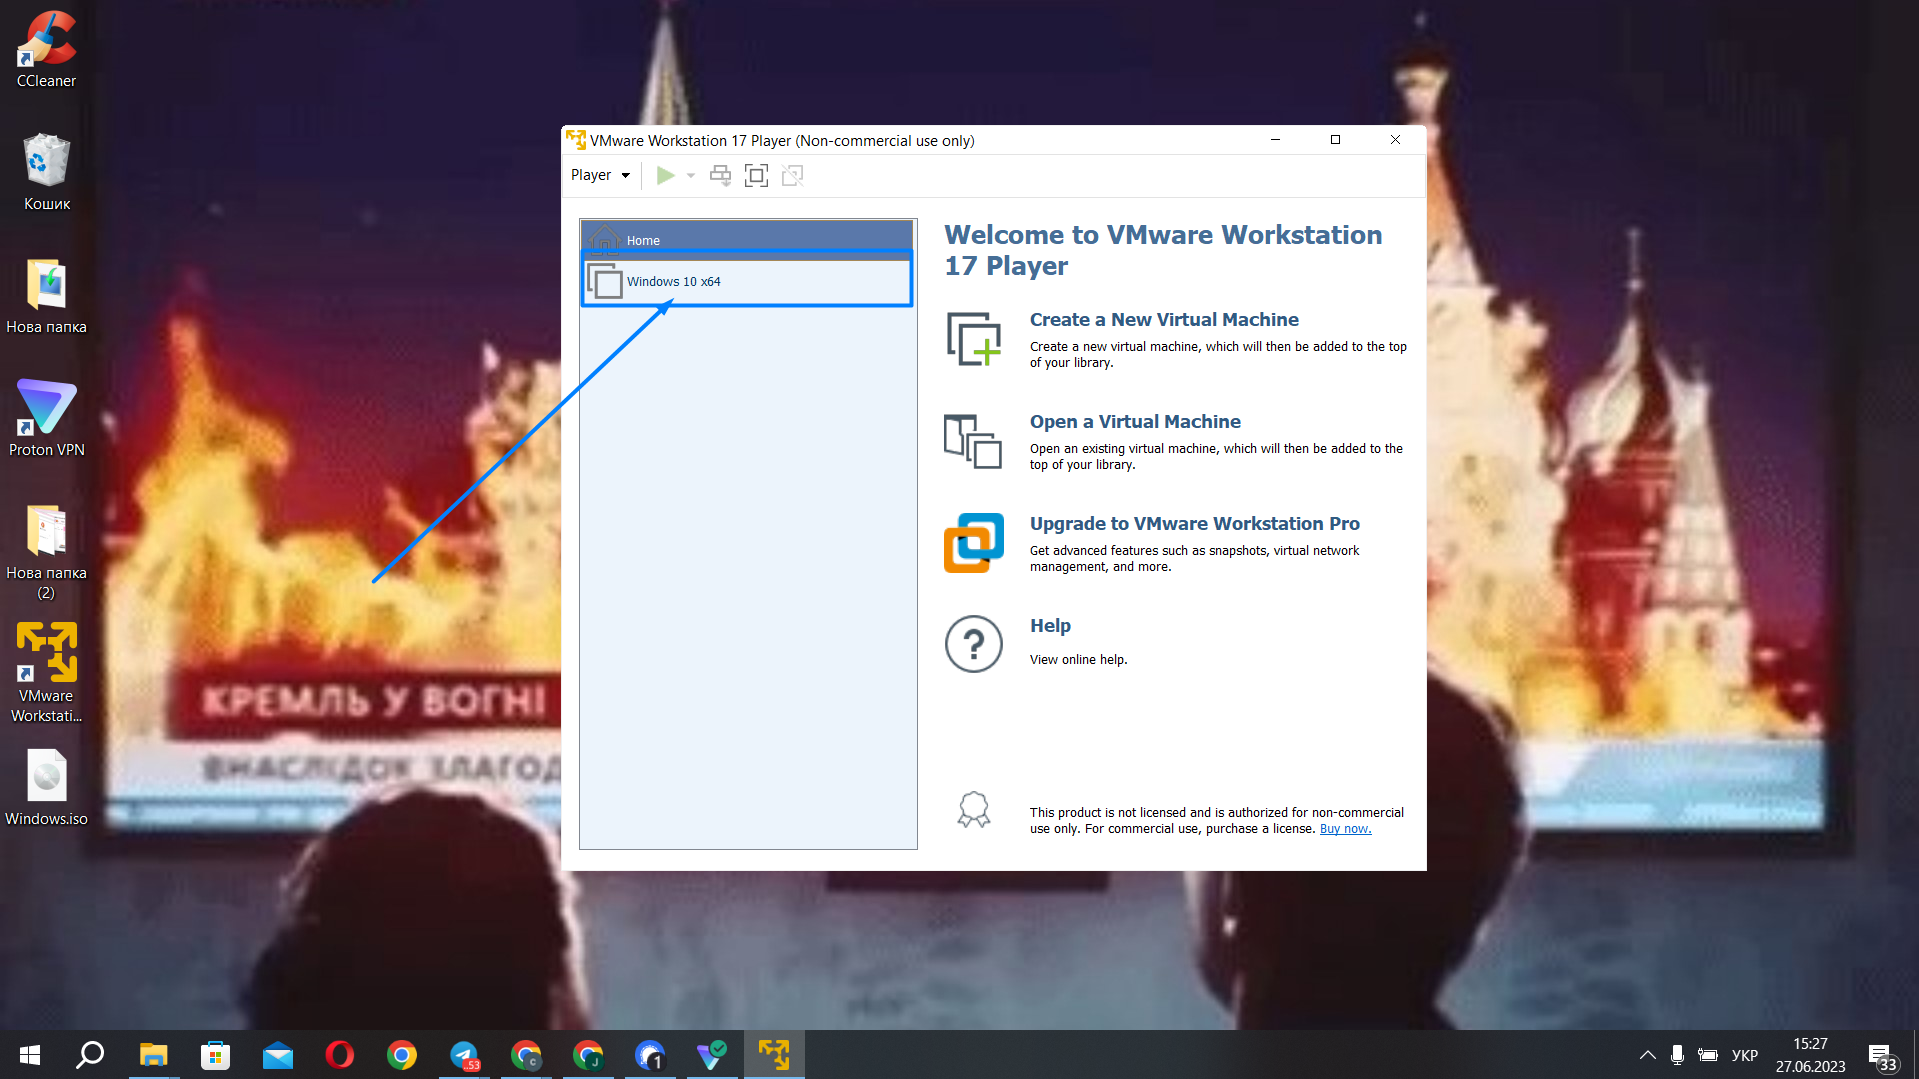Click the Open a Virtual Machine heading

coord(1135,422)
